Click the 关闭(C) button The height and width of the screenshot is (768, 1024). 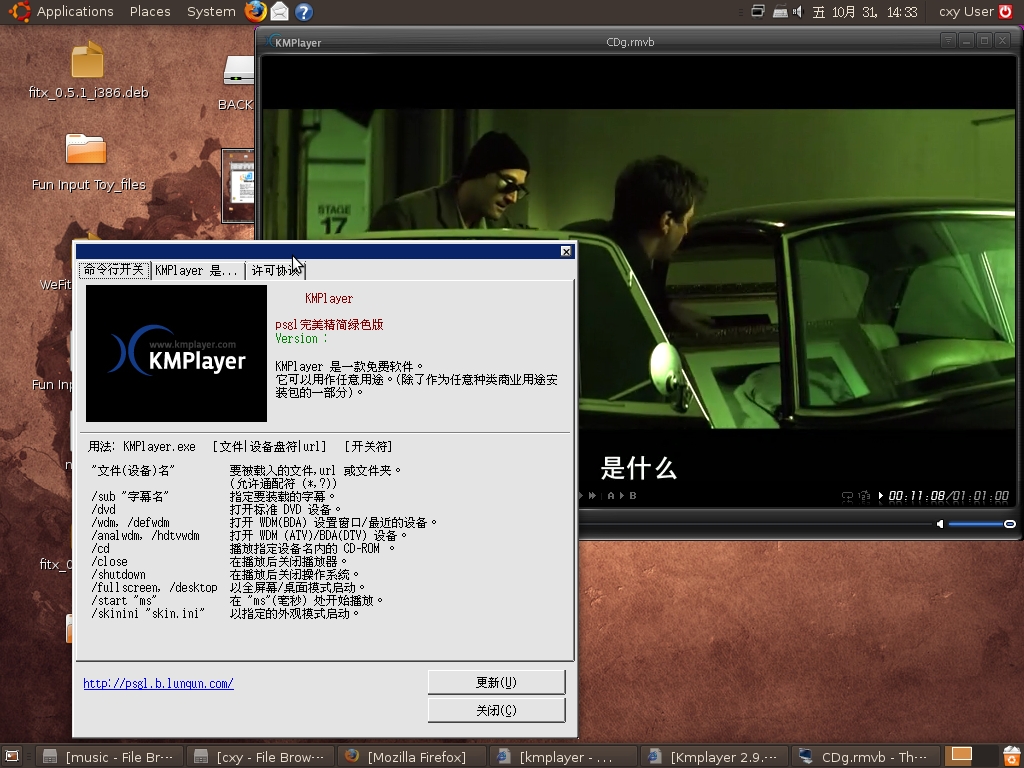coord(496,711)
